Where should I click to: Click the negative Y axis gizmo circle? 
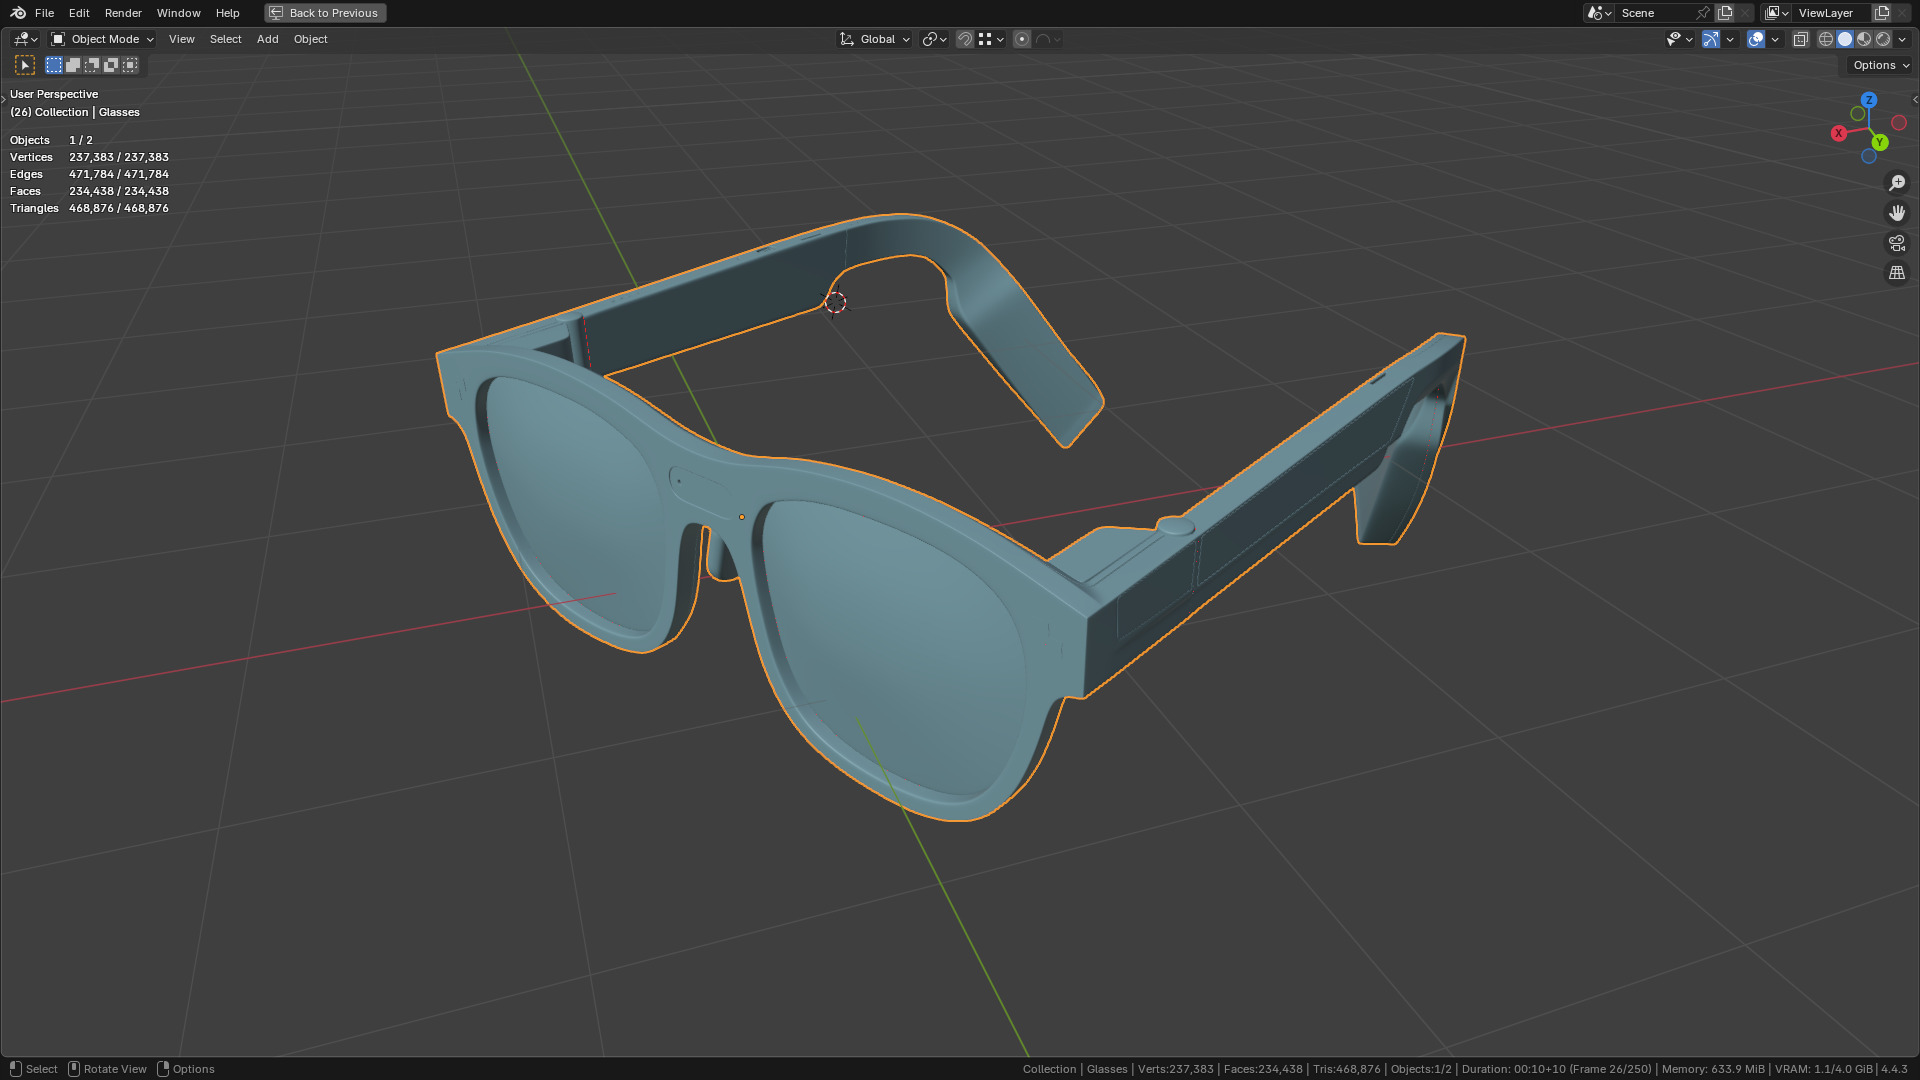[x=1858, y=114]
